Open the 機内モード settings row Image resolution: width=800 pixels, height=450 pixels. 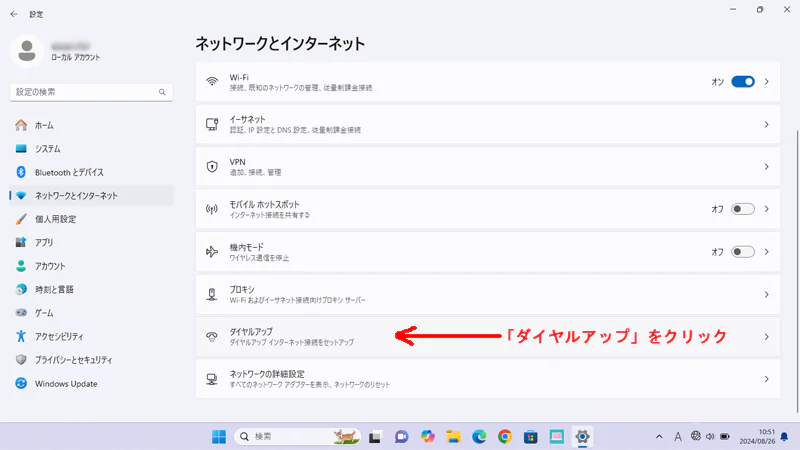pos(488,252)
